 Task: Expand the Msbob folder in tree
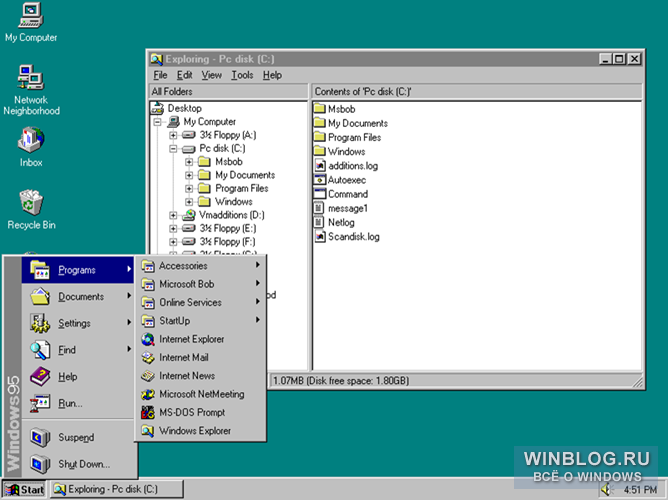click(189, 162)
